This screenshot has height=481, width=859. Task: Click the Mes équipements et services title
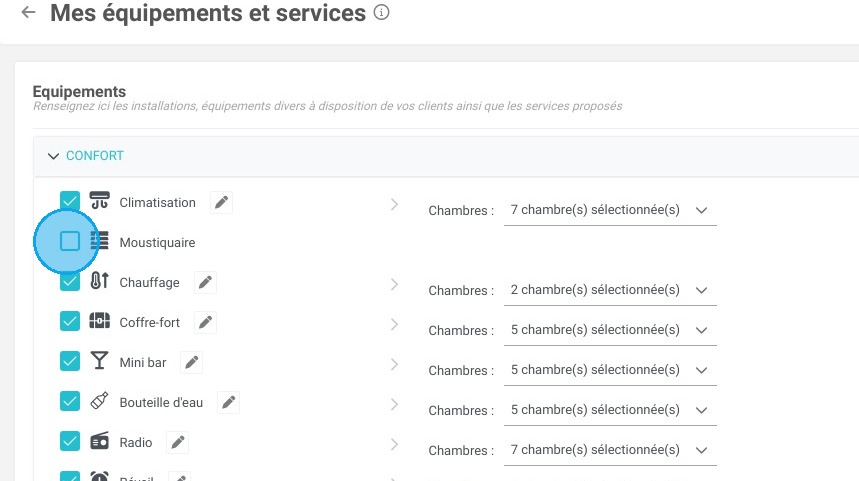[208, 13]
